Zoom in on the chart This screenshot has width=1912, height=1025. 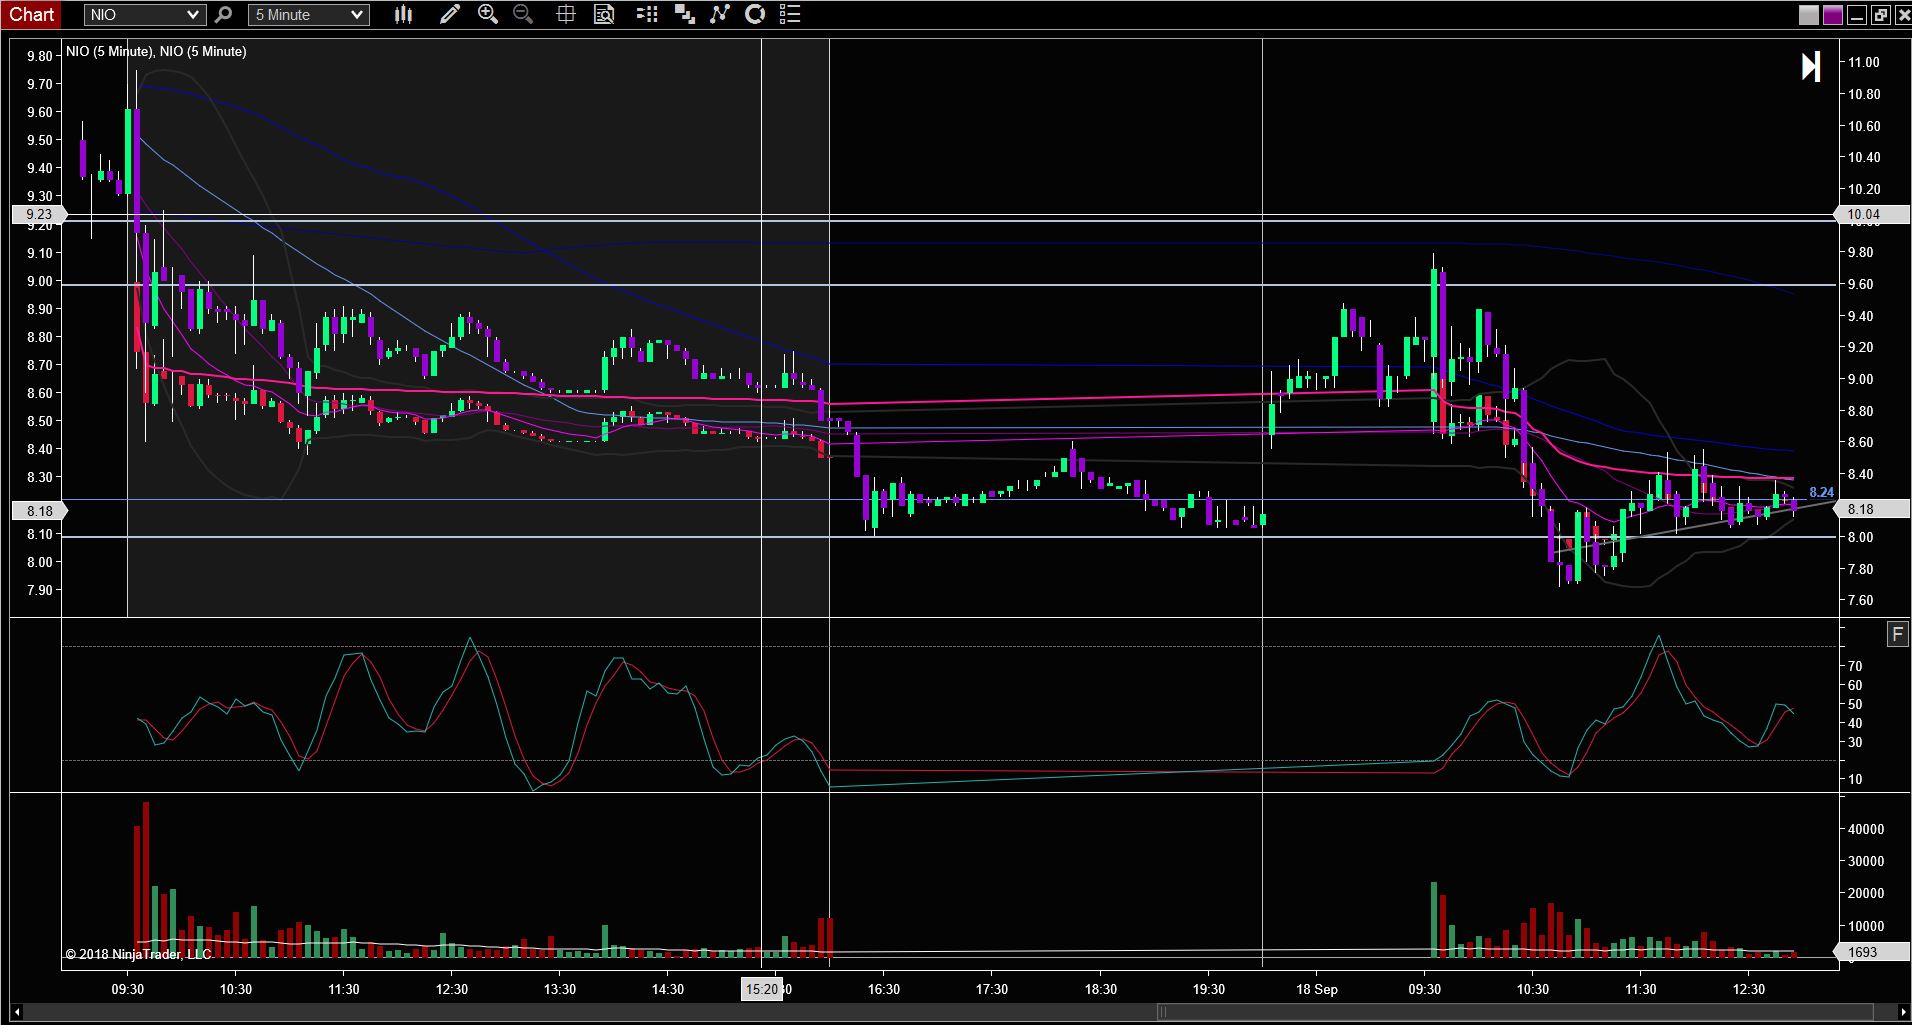pos(488,15)
